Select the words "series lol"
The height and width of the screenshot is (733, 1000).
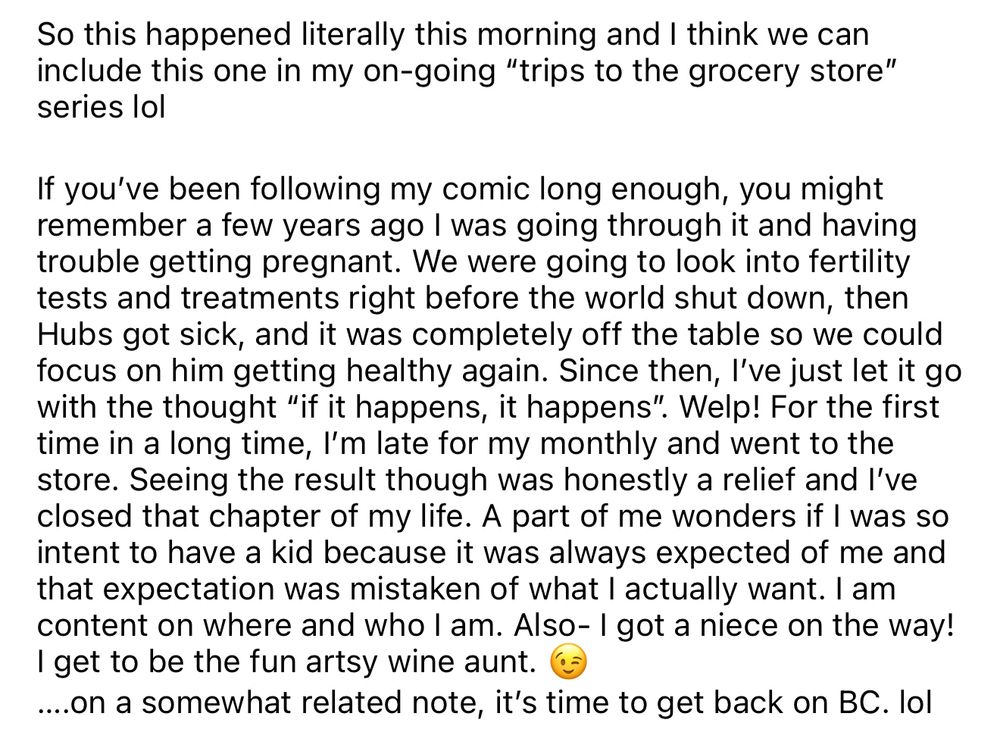click(101, 107)
